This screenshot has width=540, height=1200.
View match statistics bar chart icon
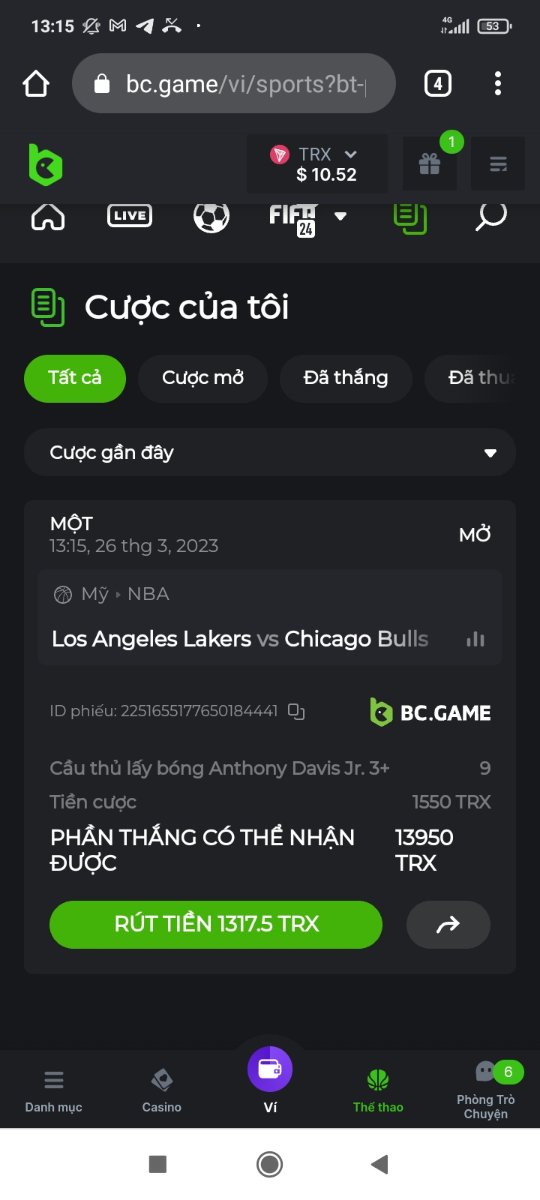(x=475, y=639)
